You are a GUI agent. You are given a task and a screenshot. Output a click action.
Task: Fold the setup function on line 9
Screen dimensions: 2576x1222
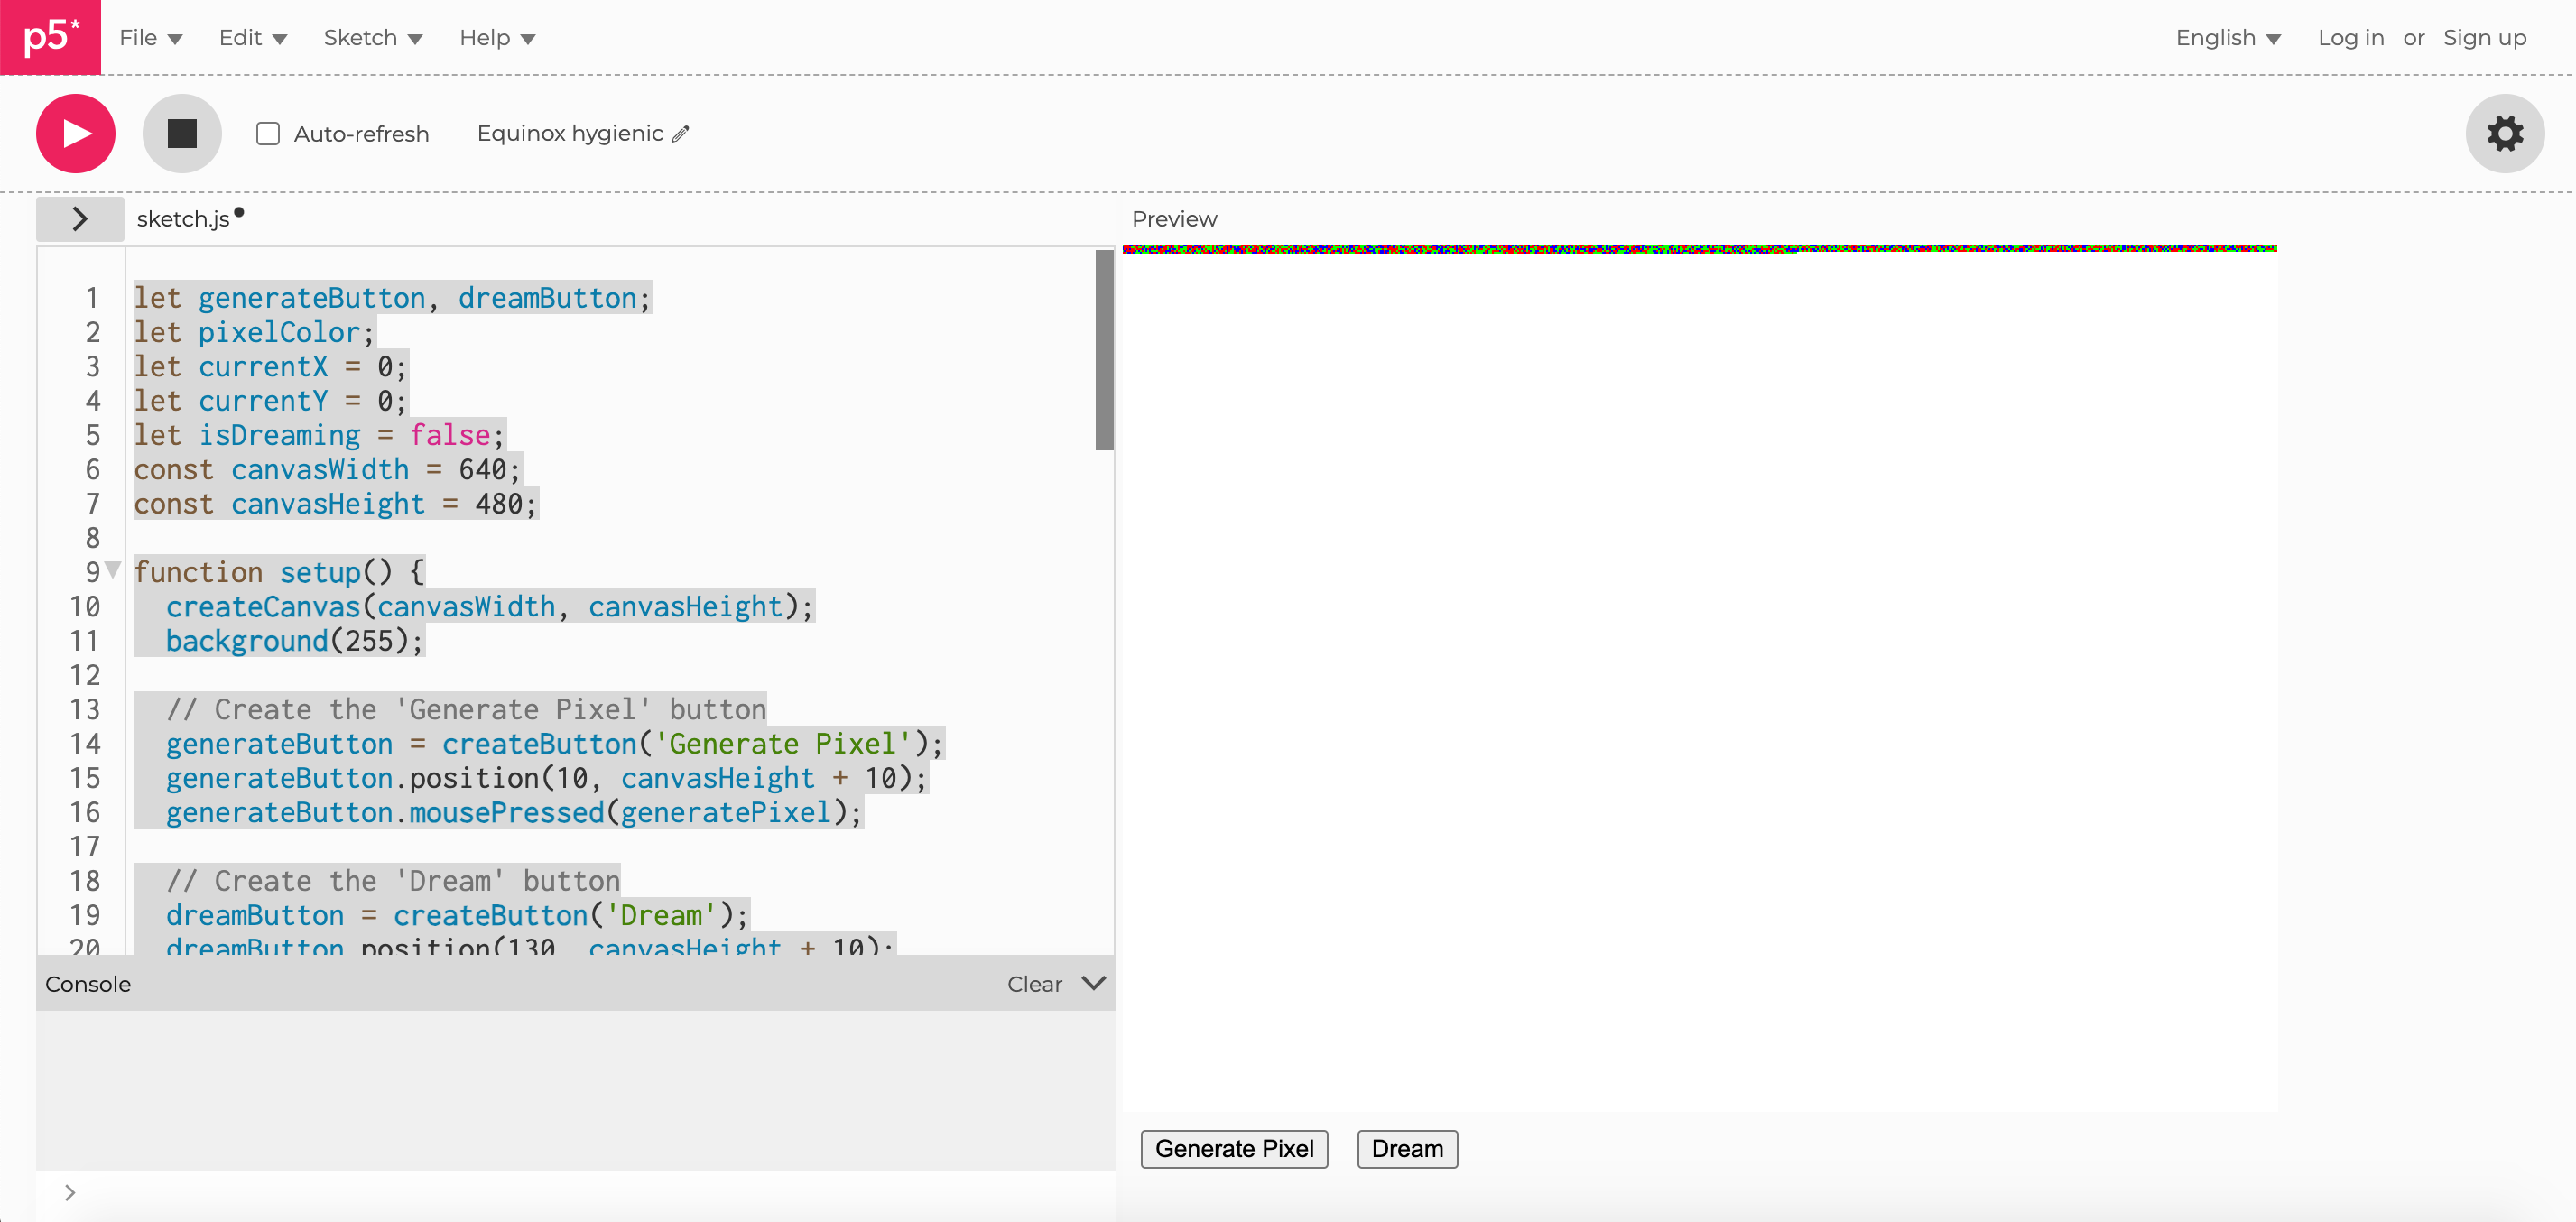(113, 570)
